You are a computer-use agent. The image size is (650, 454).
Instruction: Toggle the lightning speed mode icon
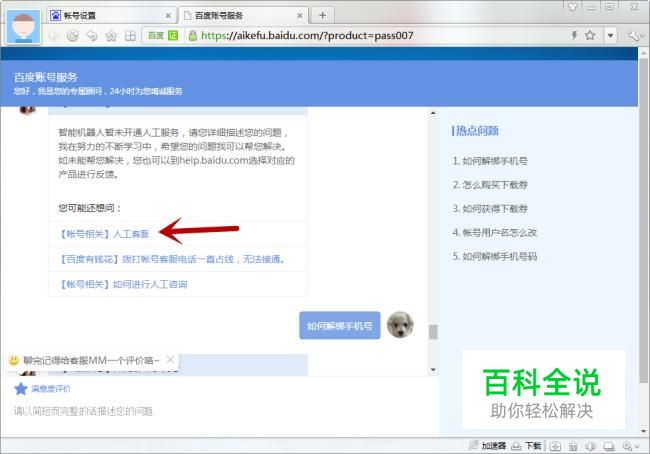point(575,35)
